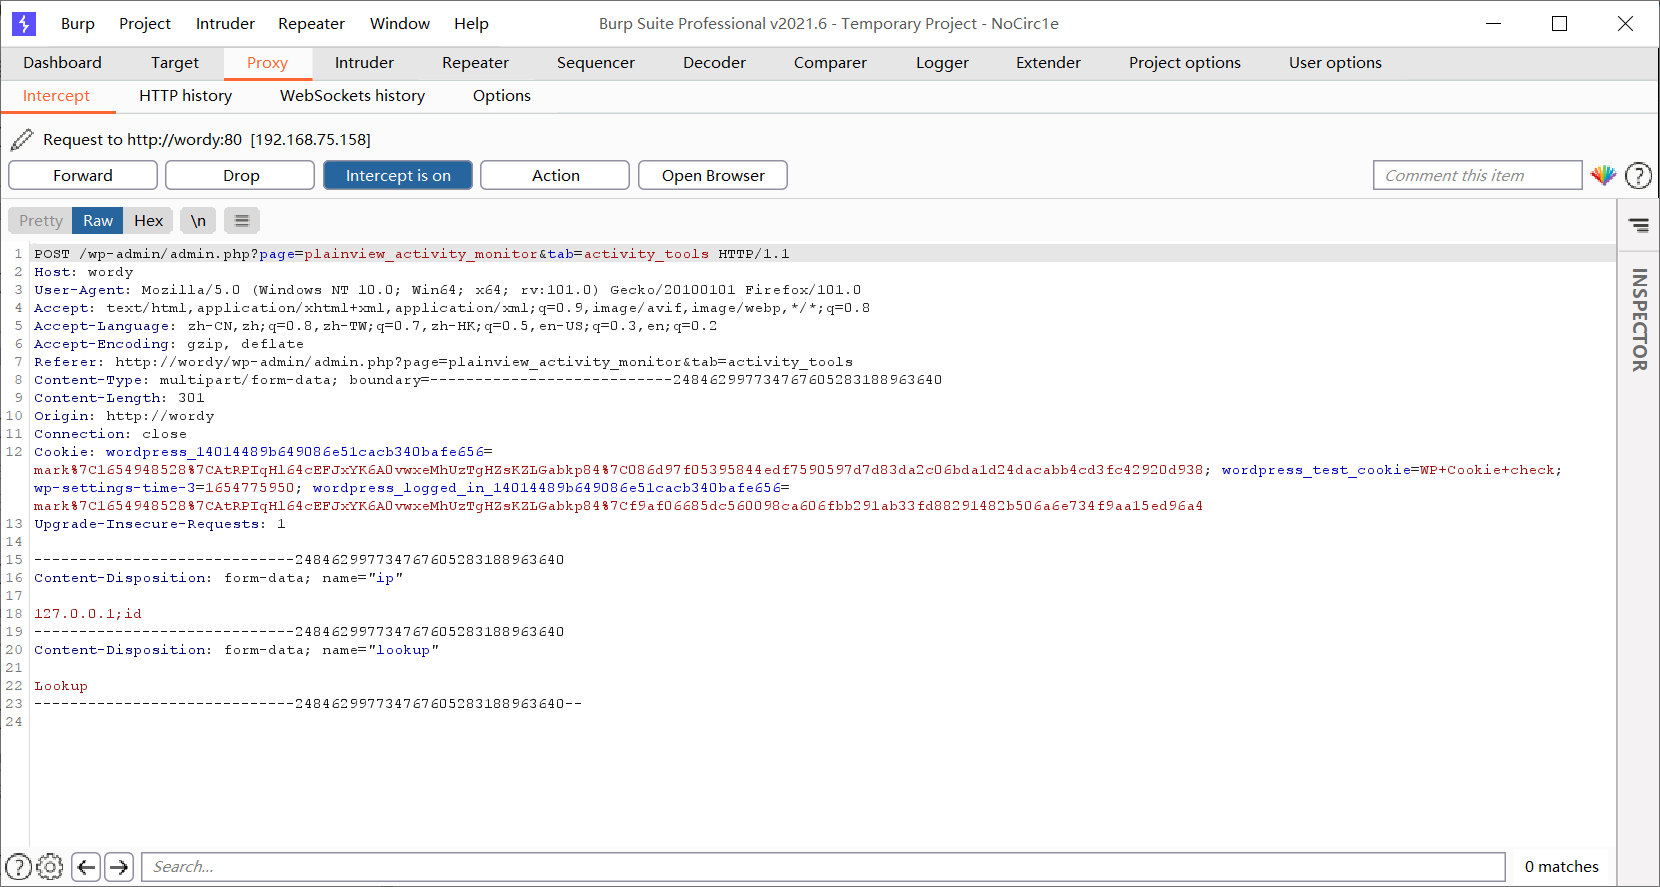Viewport: 1660px width, 887px height.
Task: Switch to Raw view
Action: tap(98, 220)
